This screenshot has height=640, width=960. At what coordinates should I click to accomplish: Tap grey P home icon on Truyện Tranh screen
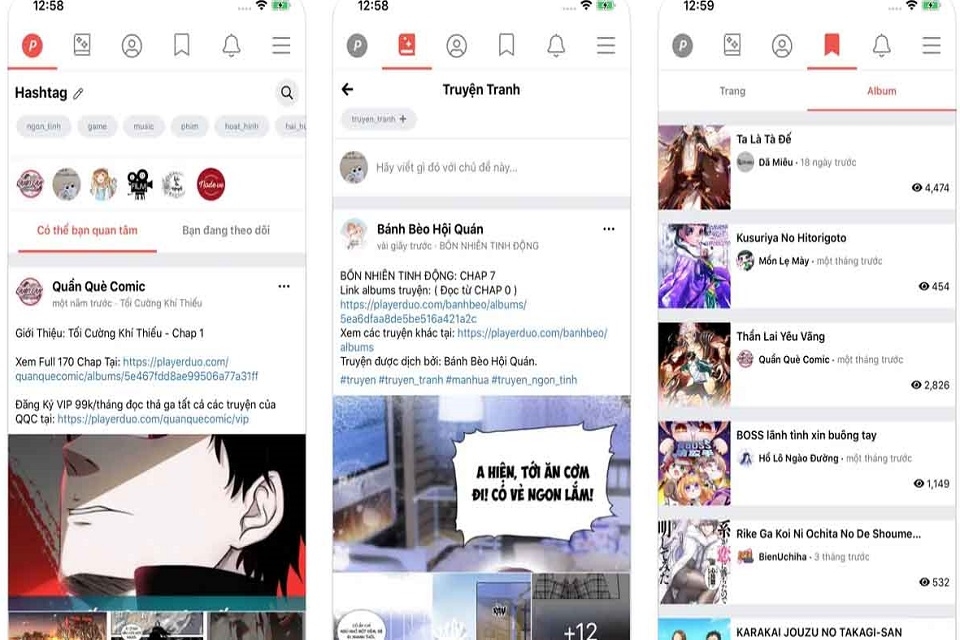[x=358, y=45]
